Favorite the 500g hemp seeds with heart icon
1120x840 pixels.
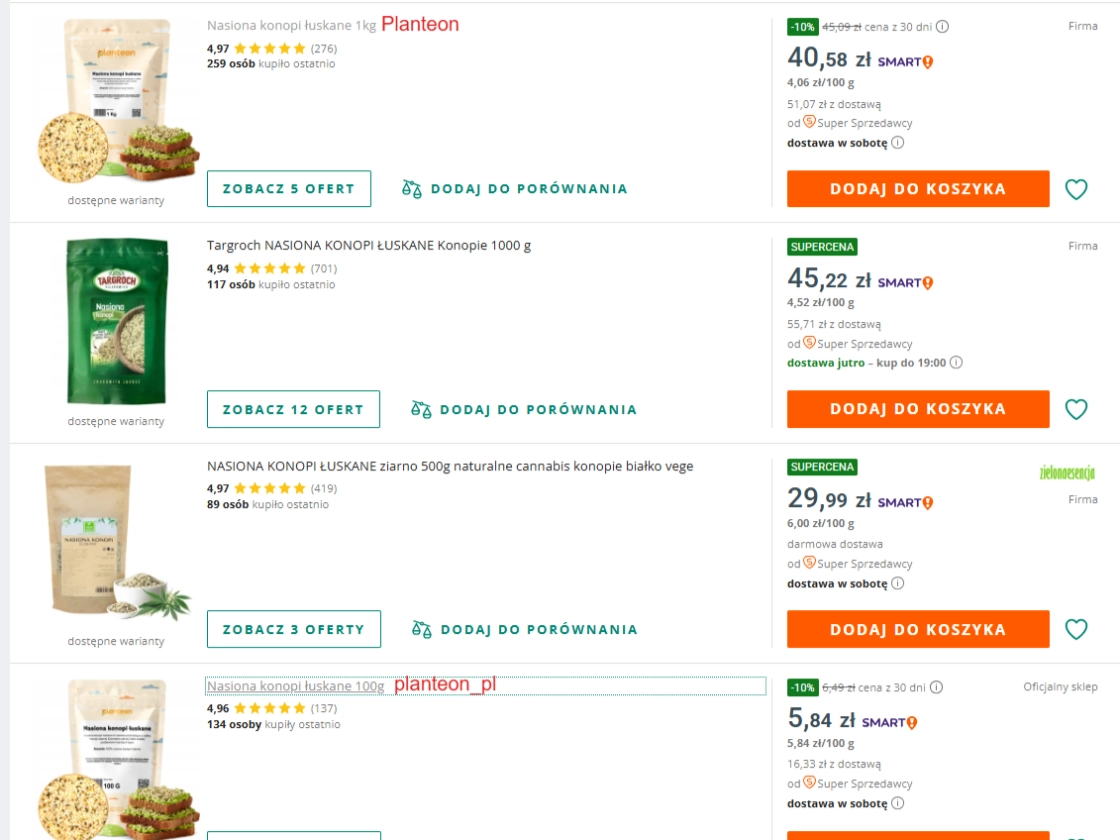[1076, 629]
